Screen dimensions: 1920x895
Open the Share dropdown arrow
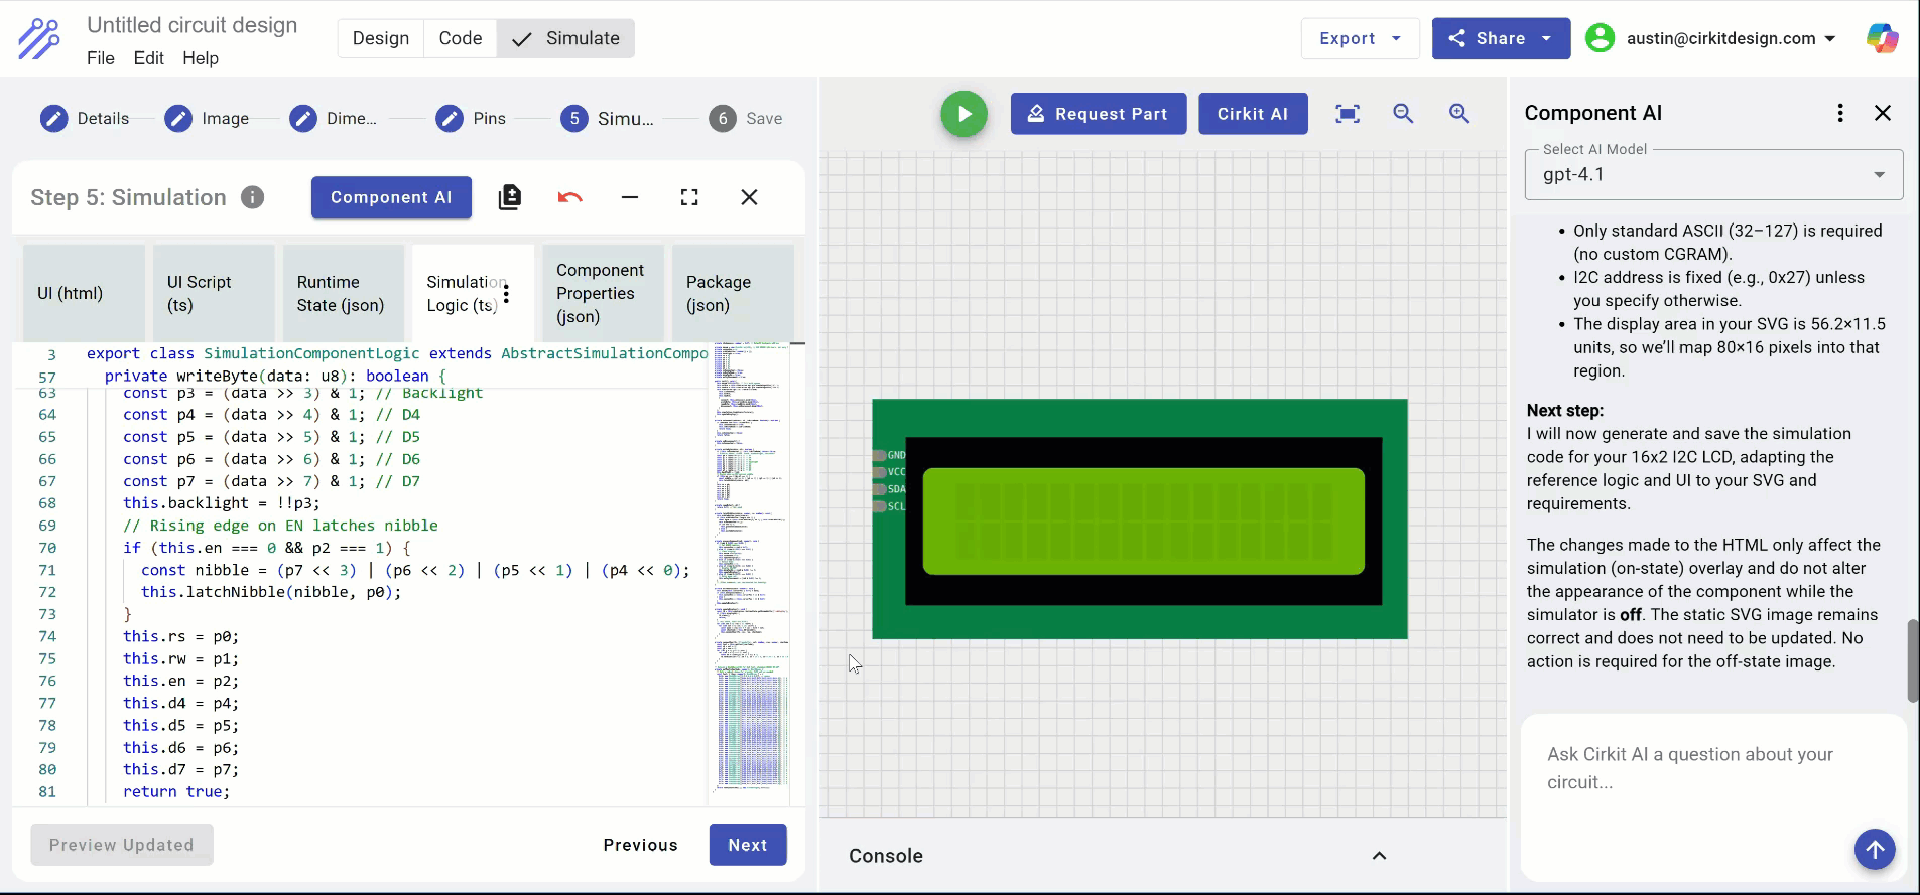coord(1547,38)
